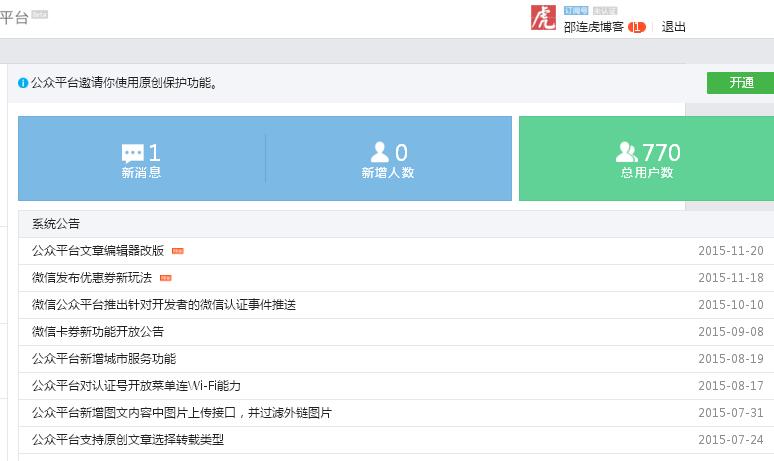Open the green 总用户数 770 panel

pos(646,159)
